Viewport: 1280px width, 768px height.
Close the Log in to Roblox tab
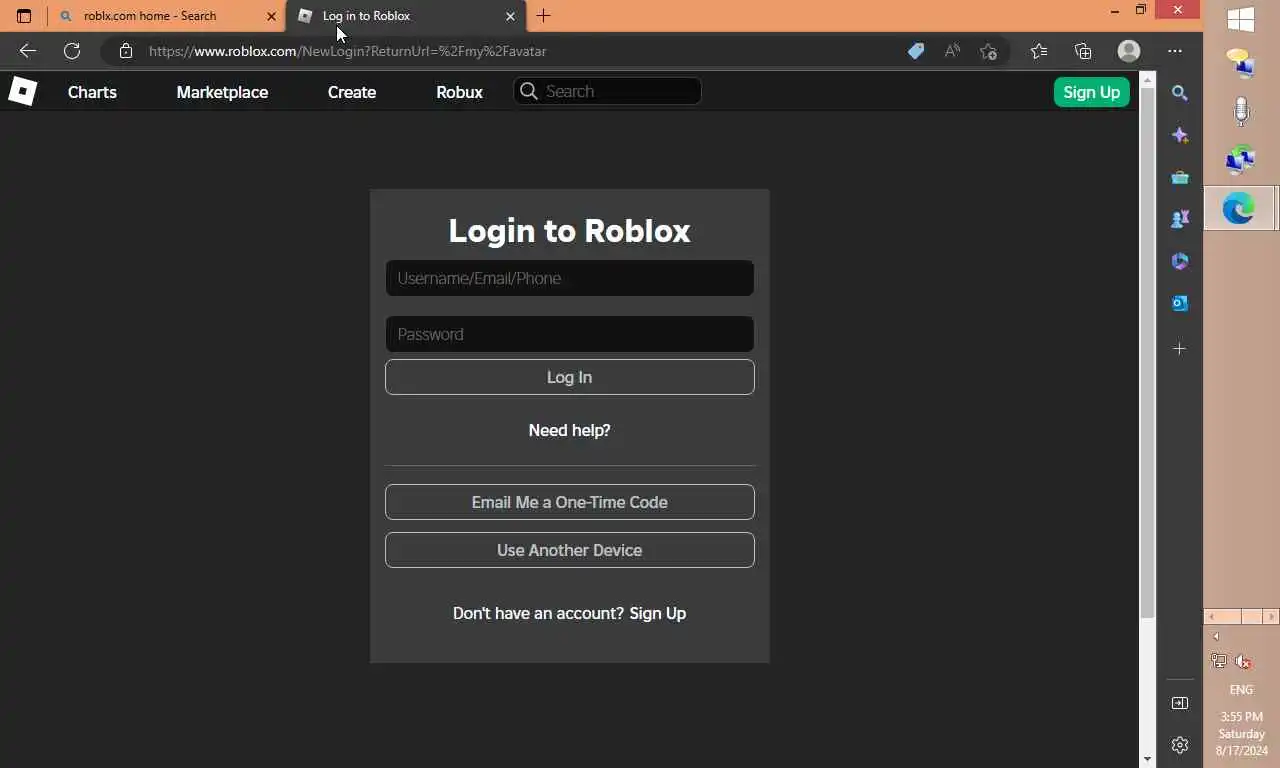(510, 16)
